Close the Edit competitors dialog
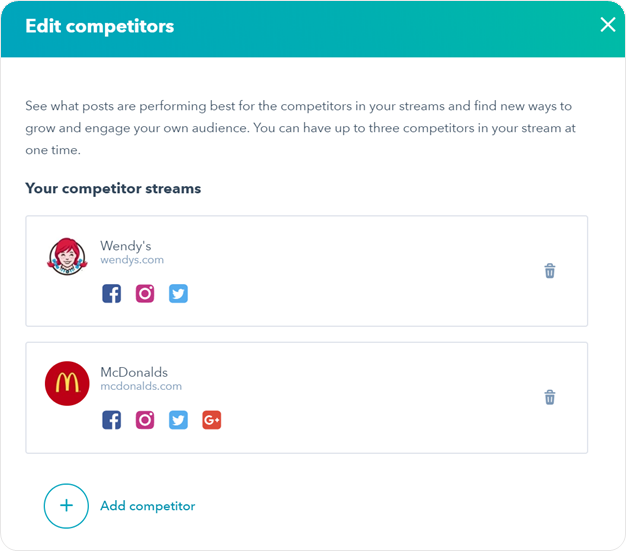 point(608,25)
